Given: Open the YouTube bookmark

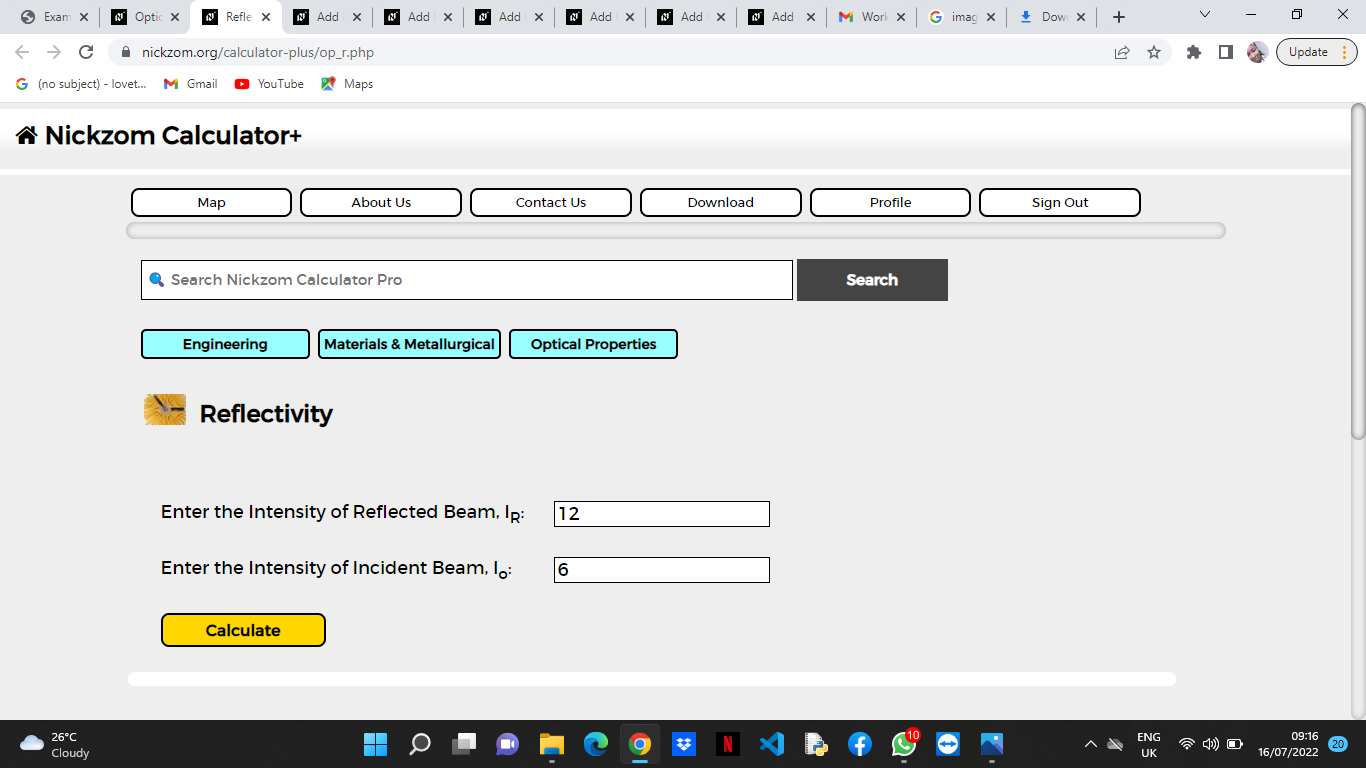Looking at the screenshot, I should coord(269,84).
